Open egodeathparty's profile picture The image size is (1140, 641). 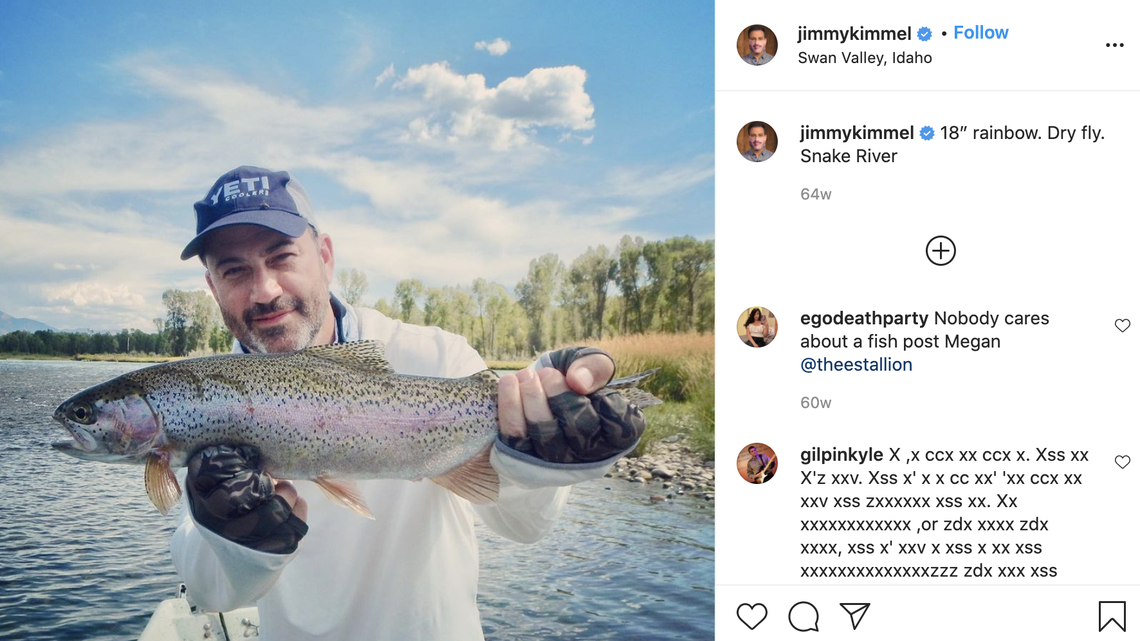(x=757, y=327)
